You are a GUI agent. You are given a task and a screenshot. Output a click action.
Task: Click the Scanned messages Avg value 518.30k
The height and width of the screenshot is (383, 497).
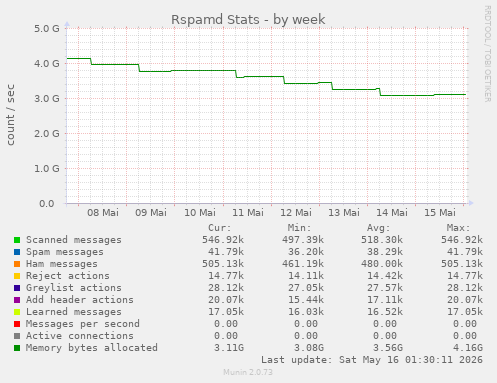pos(382,240)
